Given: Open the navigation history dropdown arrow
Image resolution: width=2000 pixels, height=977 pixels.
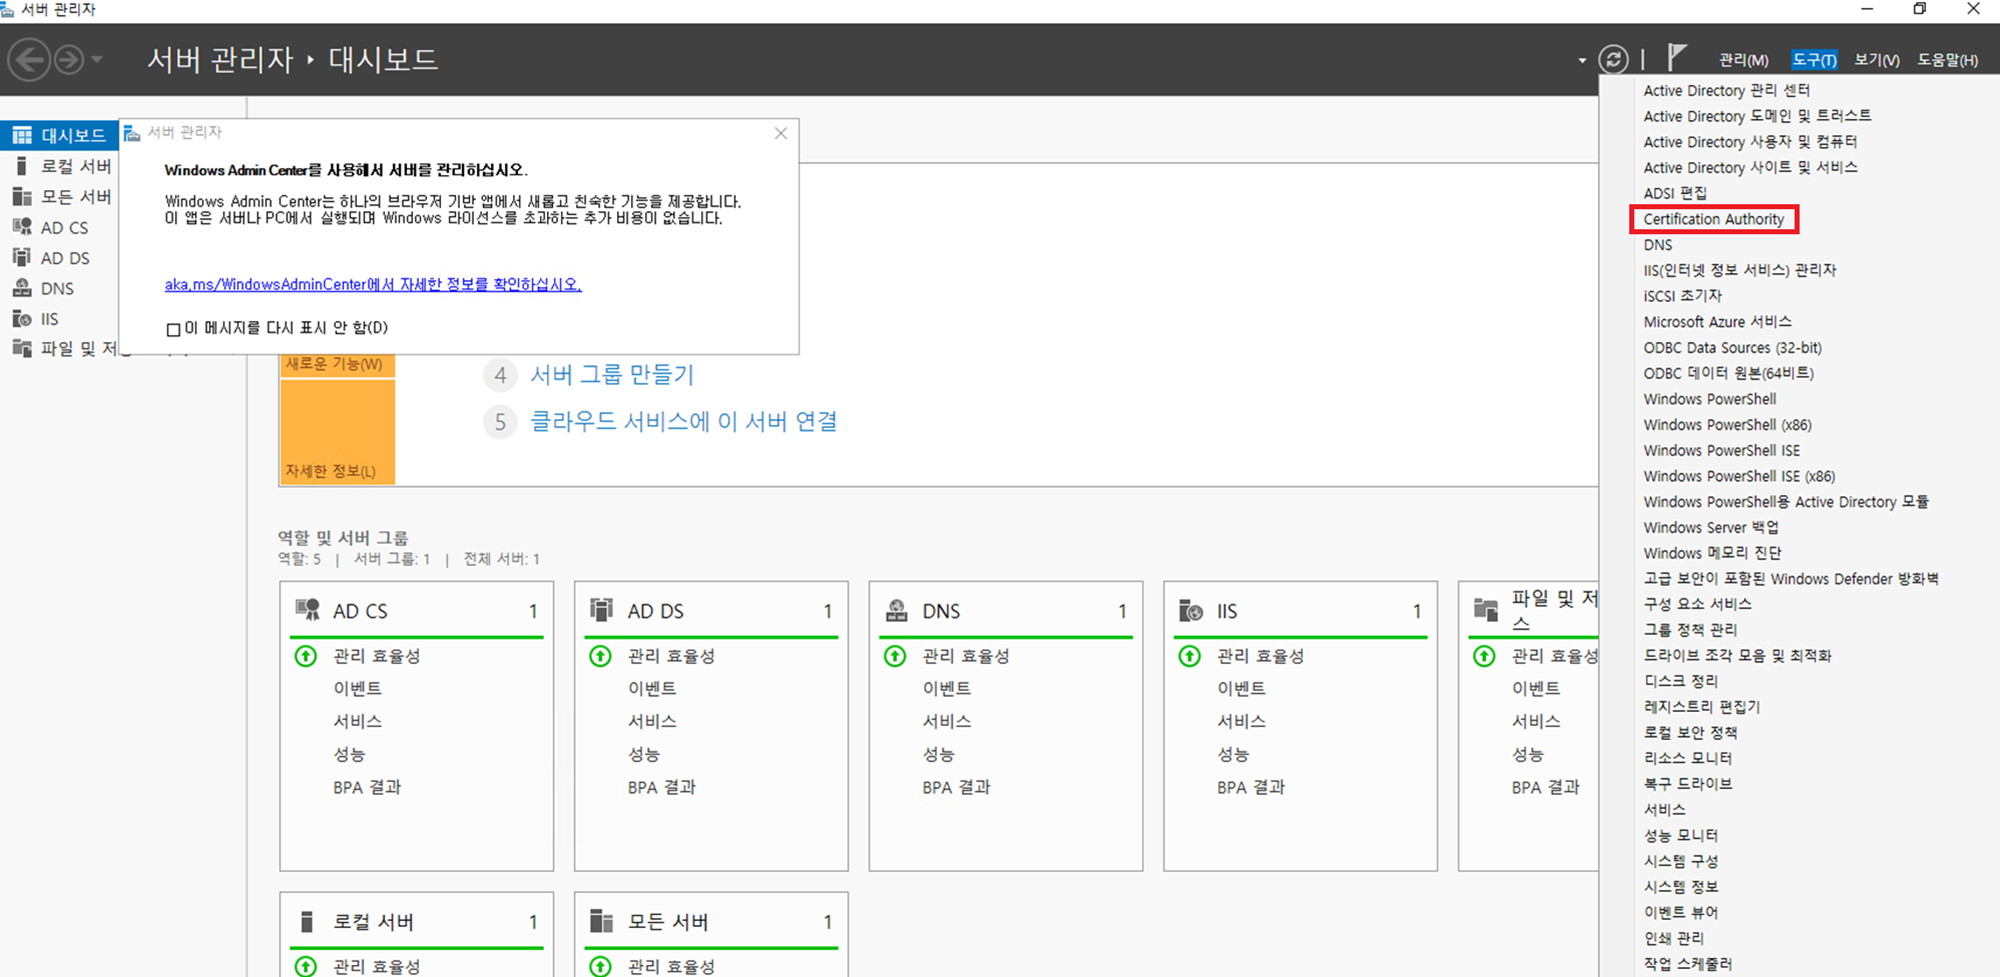Looking at the screenshot, I should click(x=97, y=60).
